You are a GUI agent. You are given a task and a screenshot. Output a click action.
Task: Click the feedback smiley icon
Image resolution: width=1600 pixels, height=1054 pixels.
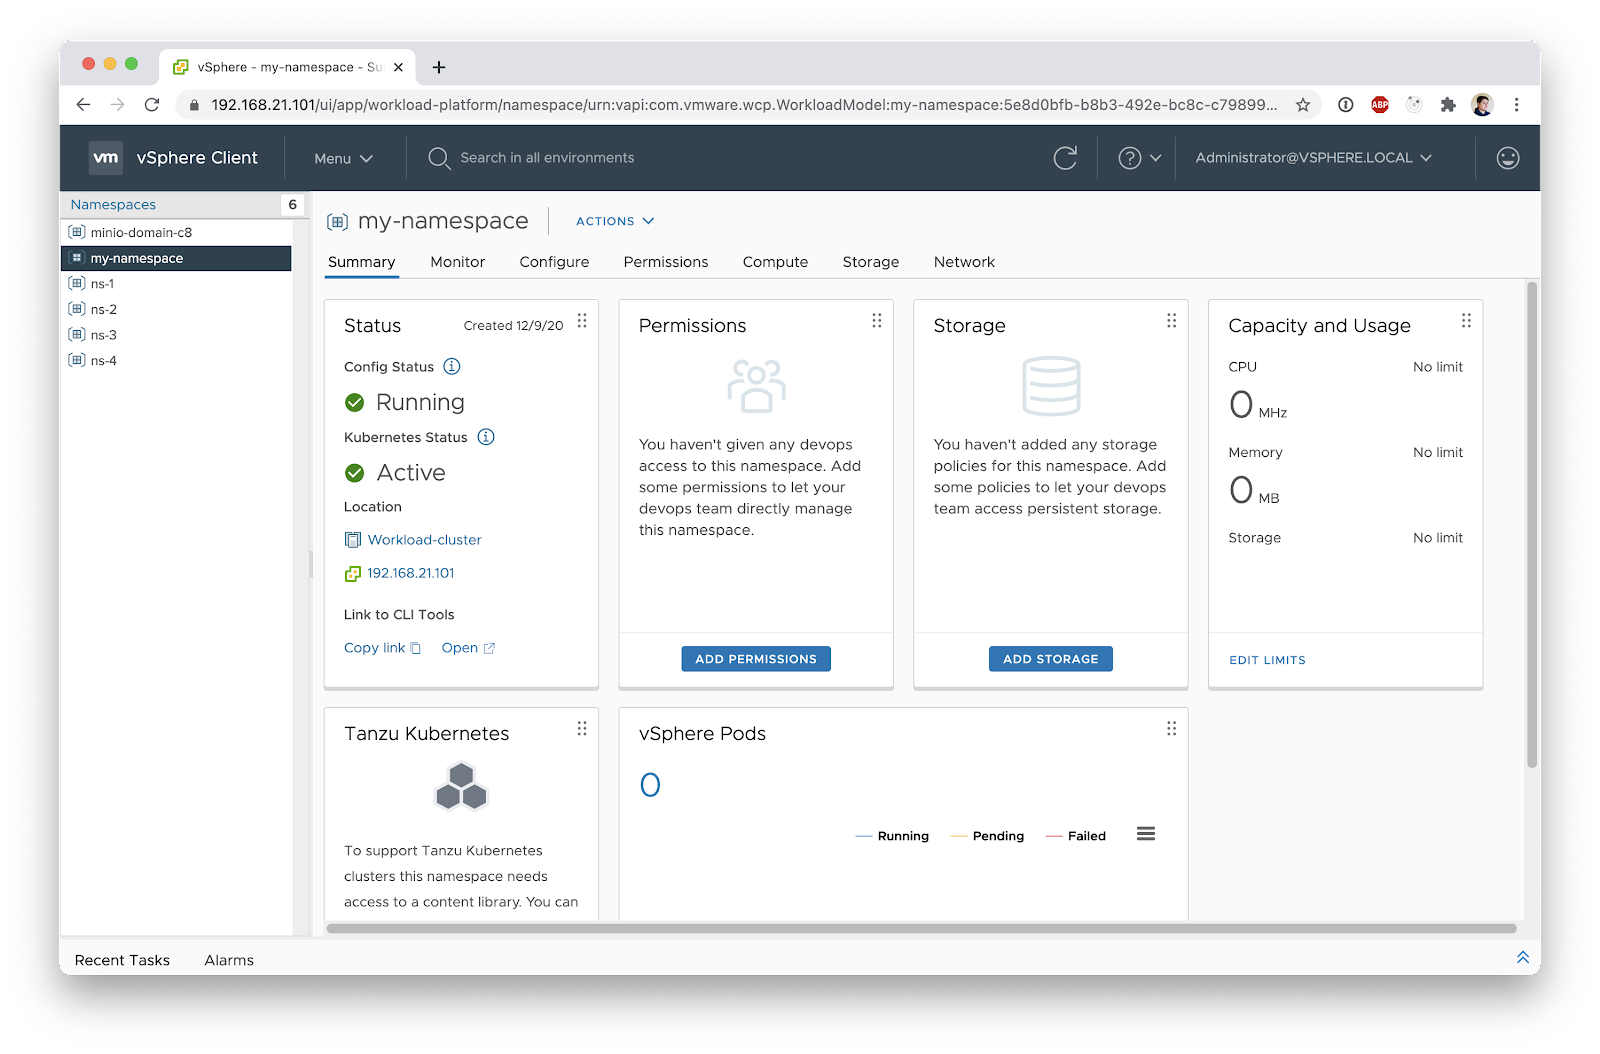pos(1508,158)
